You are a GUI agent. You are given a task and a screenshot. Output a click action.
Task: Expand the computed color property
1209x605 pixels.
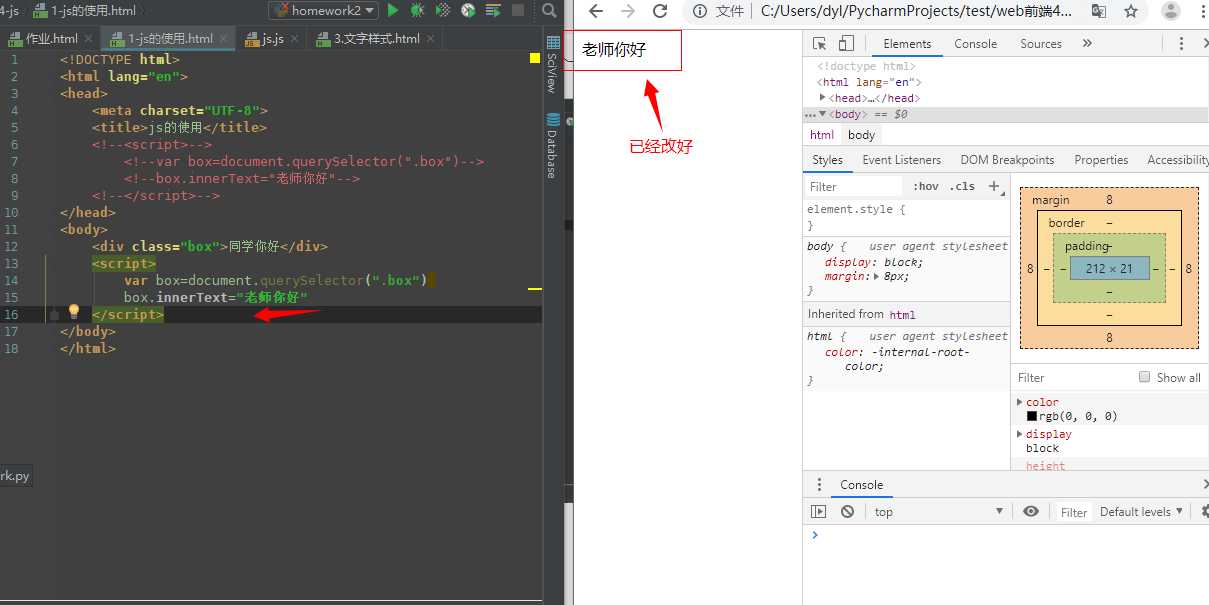tap(1020, 402)
